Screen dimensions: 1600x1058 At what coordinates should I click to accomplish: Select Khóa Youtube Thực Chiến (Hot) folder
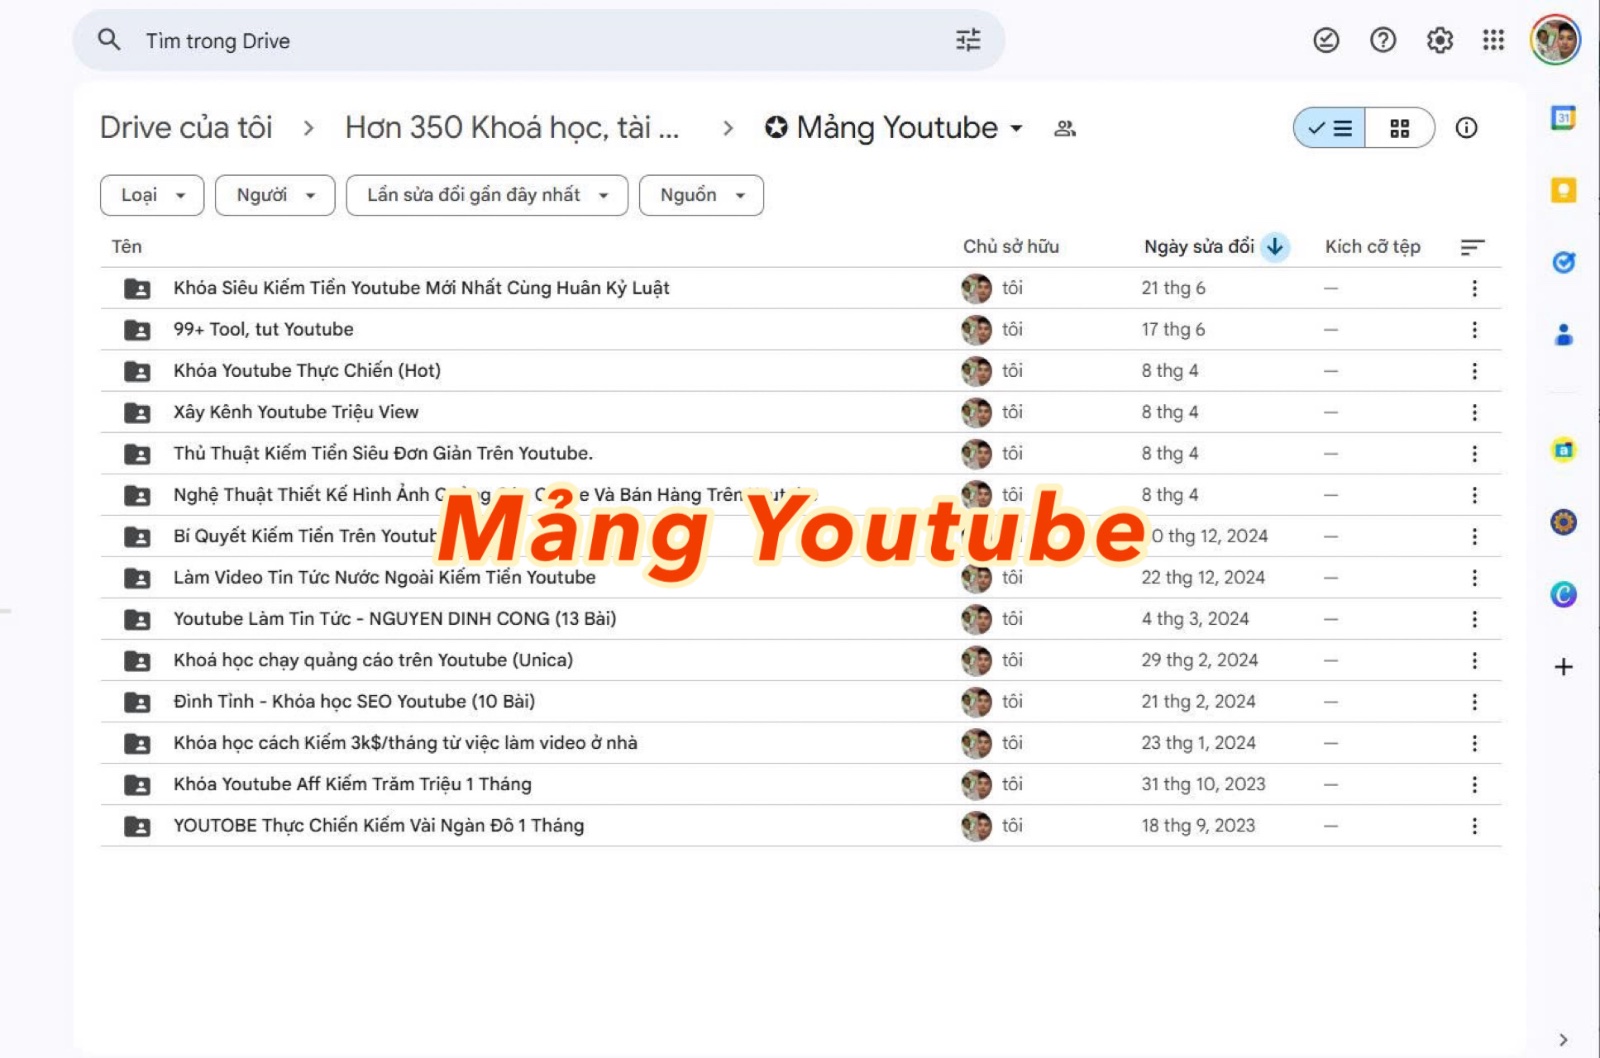pos(800,371)
